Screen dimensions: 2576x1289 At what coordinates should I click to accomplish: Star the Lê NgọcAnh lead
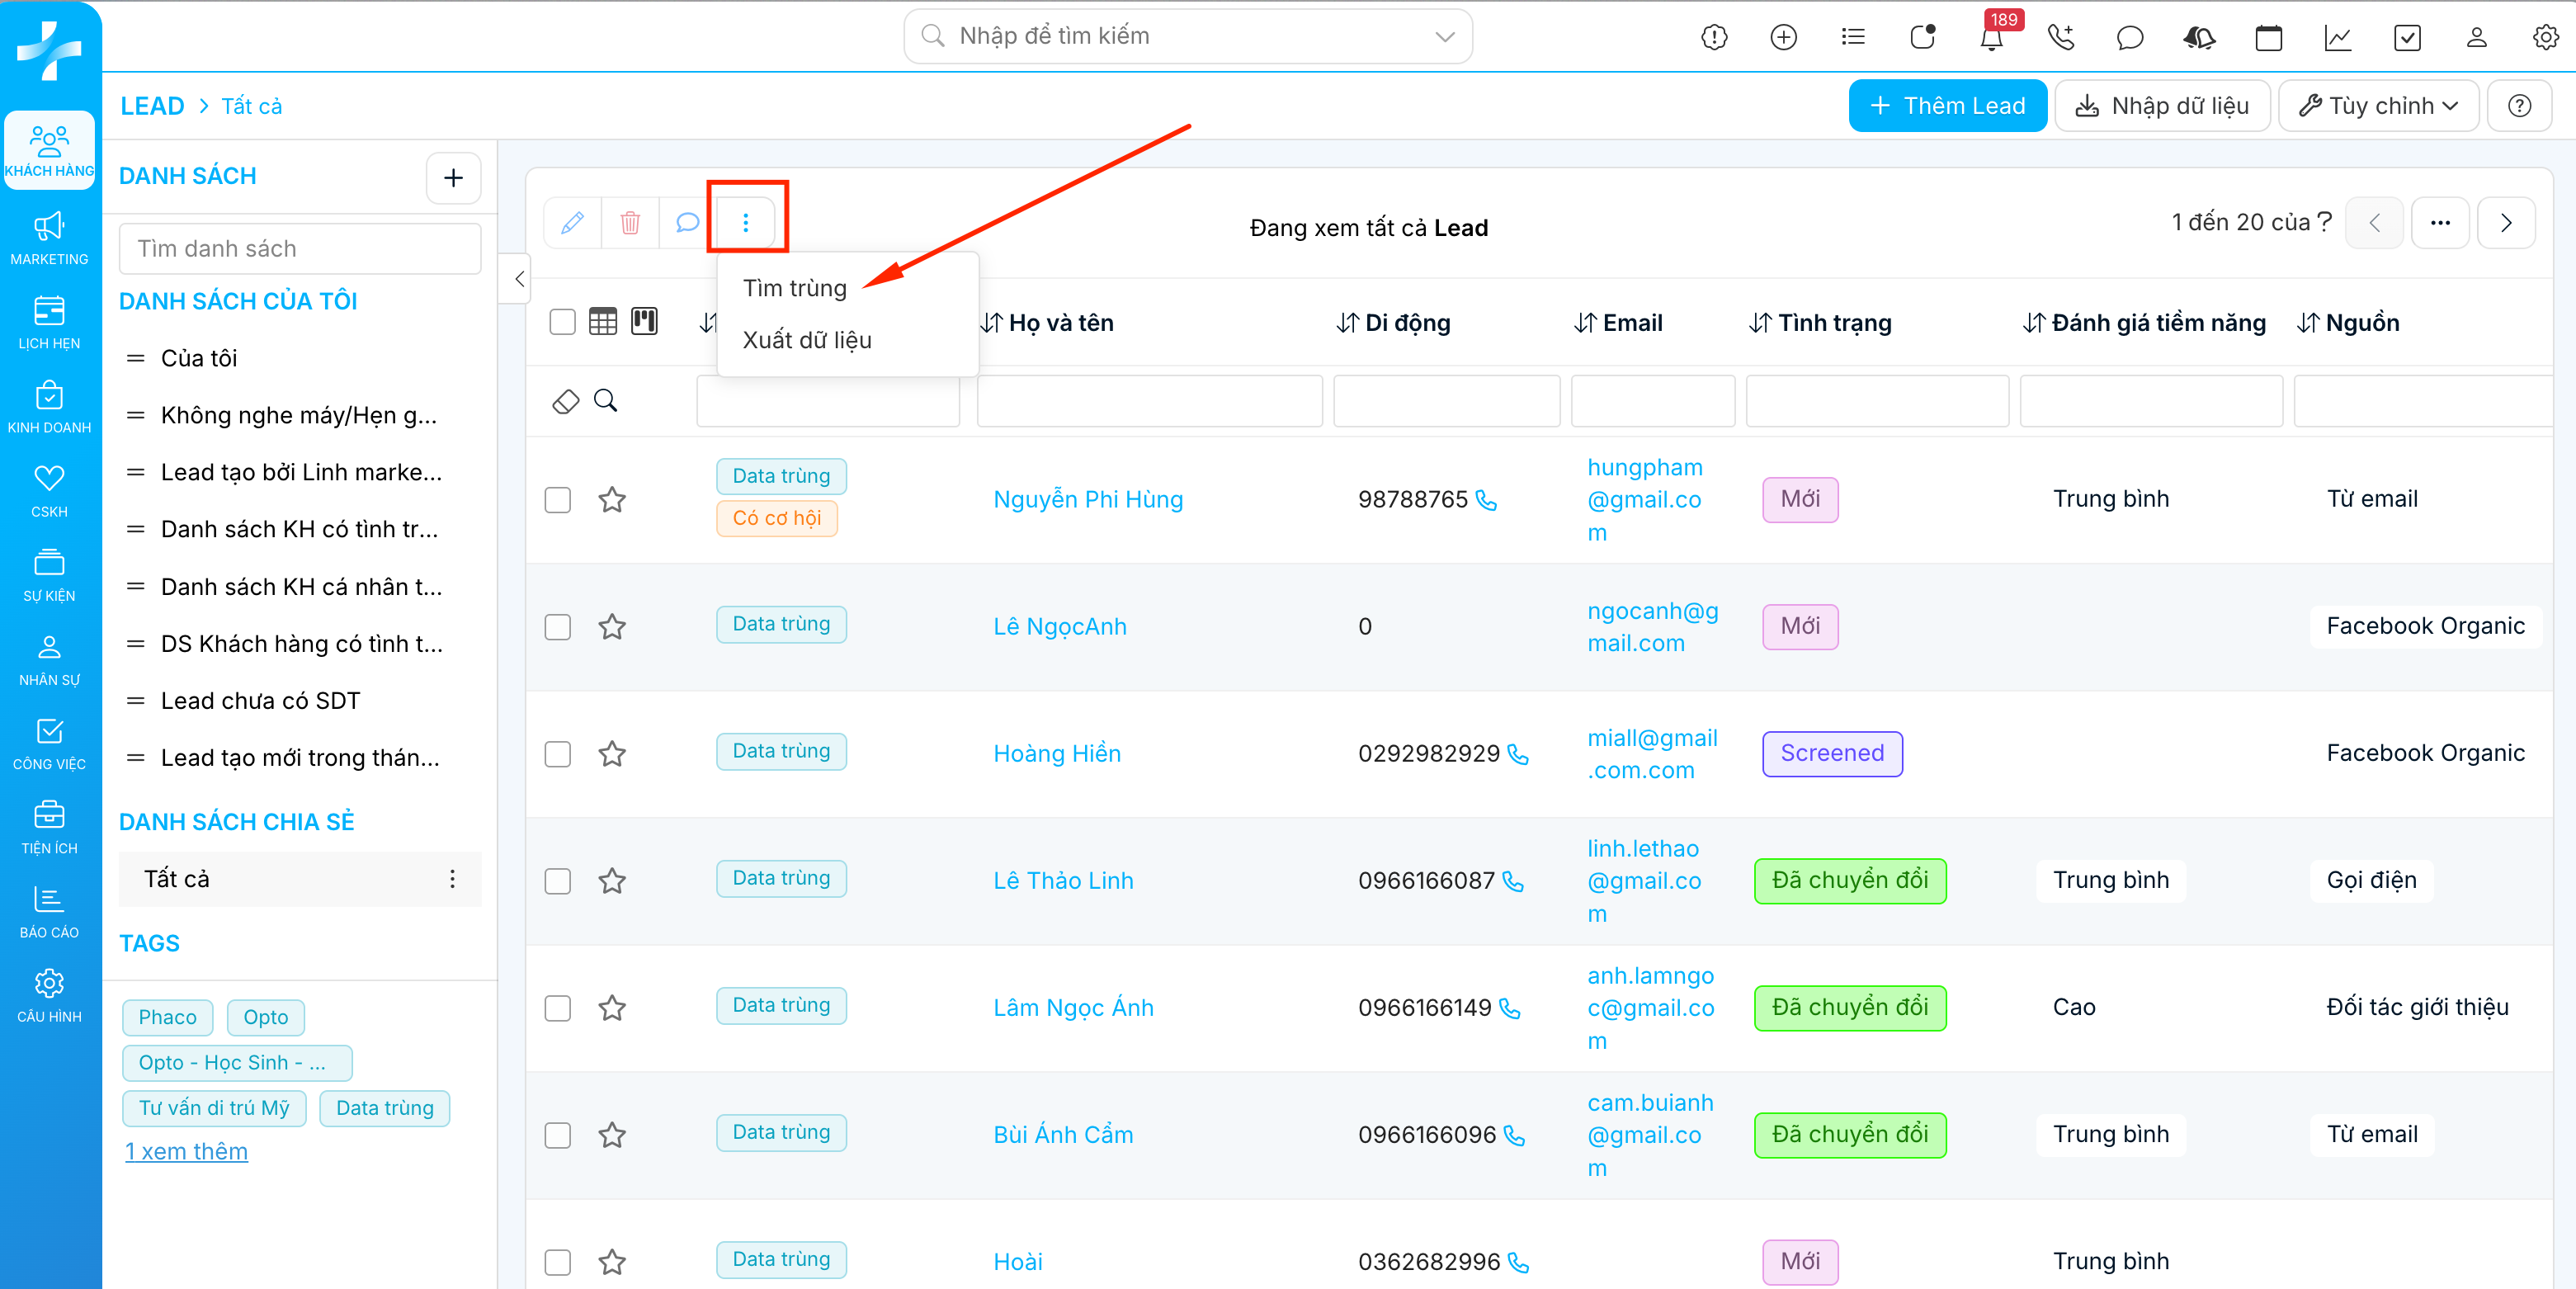coord(612,627)
